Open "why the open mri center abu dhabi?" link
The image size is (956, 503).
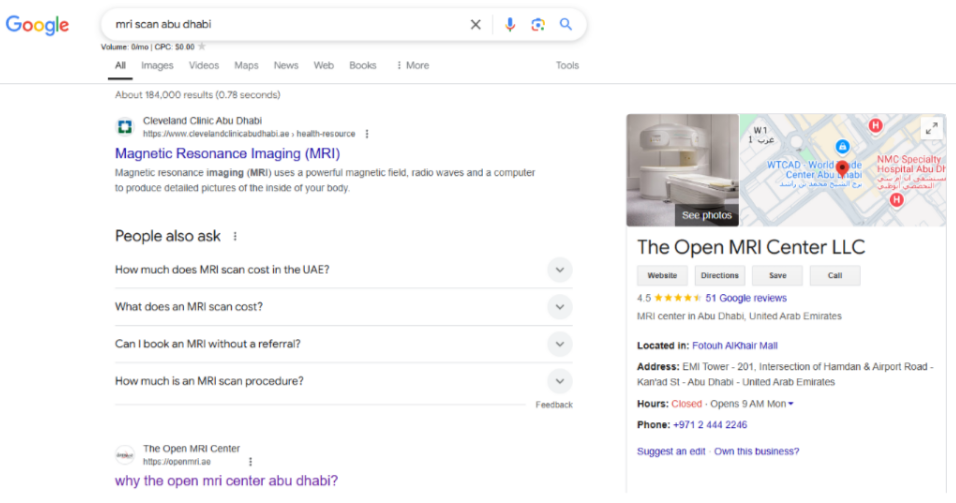coord(226,480)
